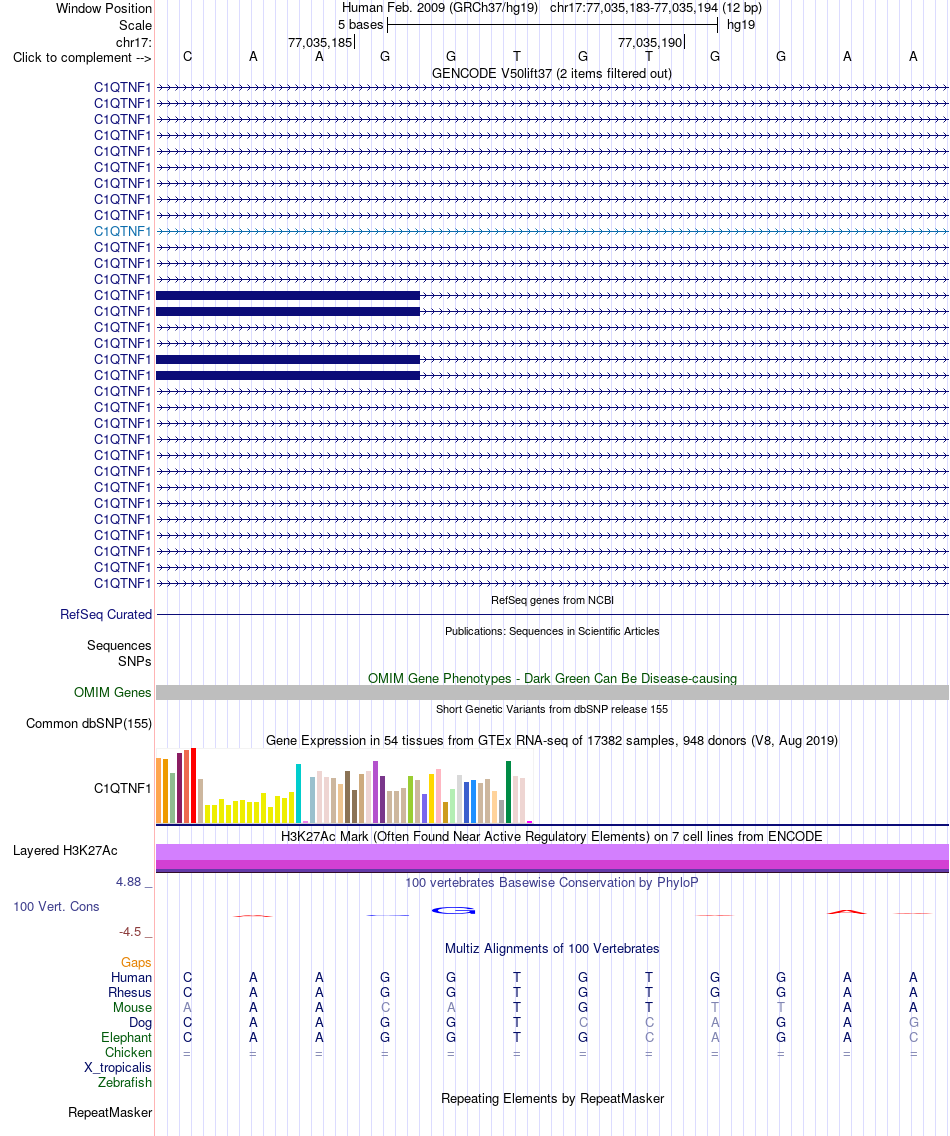This screenshot has width=950, height=1136.
Task: Open the GENCODE V50lift37 track title
Action: pyautogui.click(x=551, y=73)
